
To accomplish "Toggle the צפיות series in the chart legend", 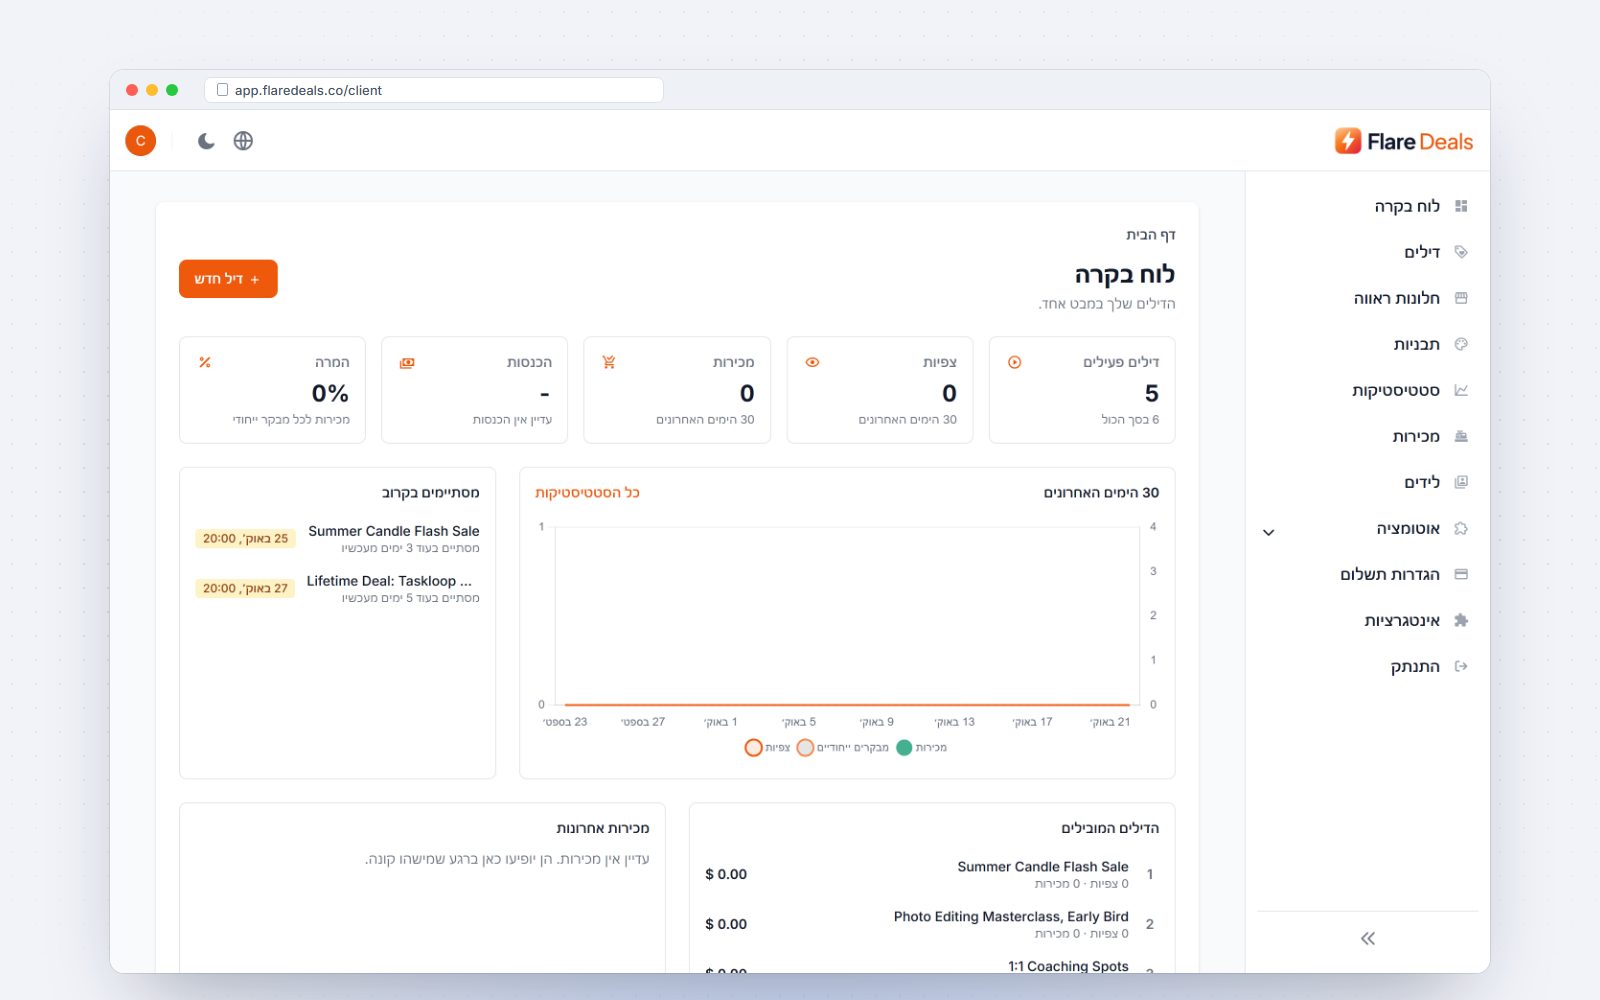I will (768, 747).
